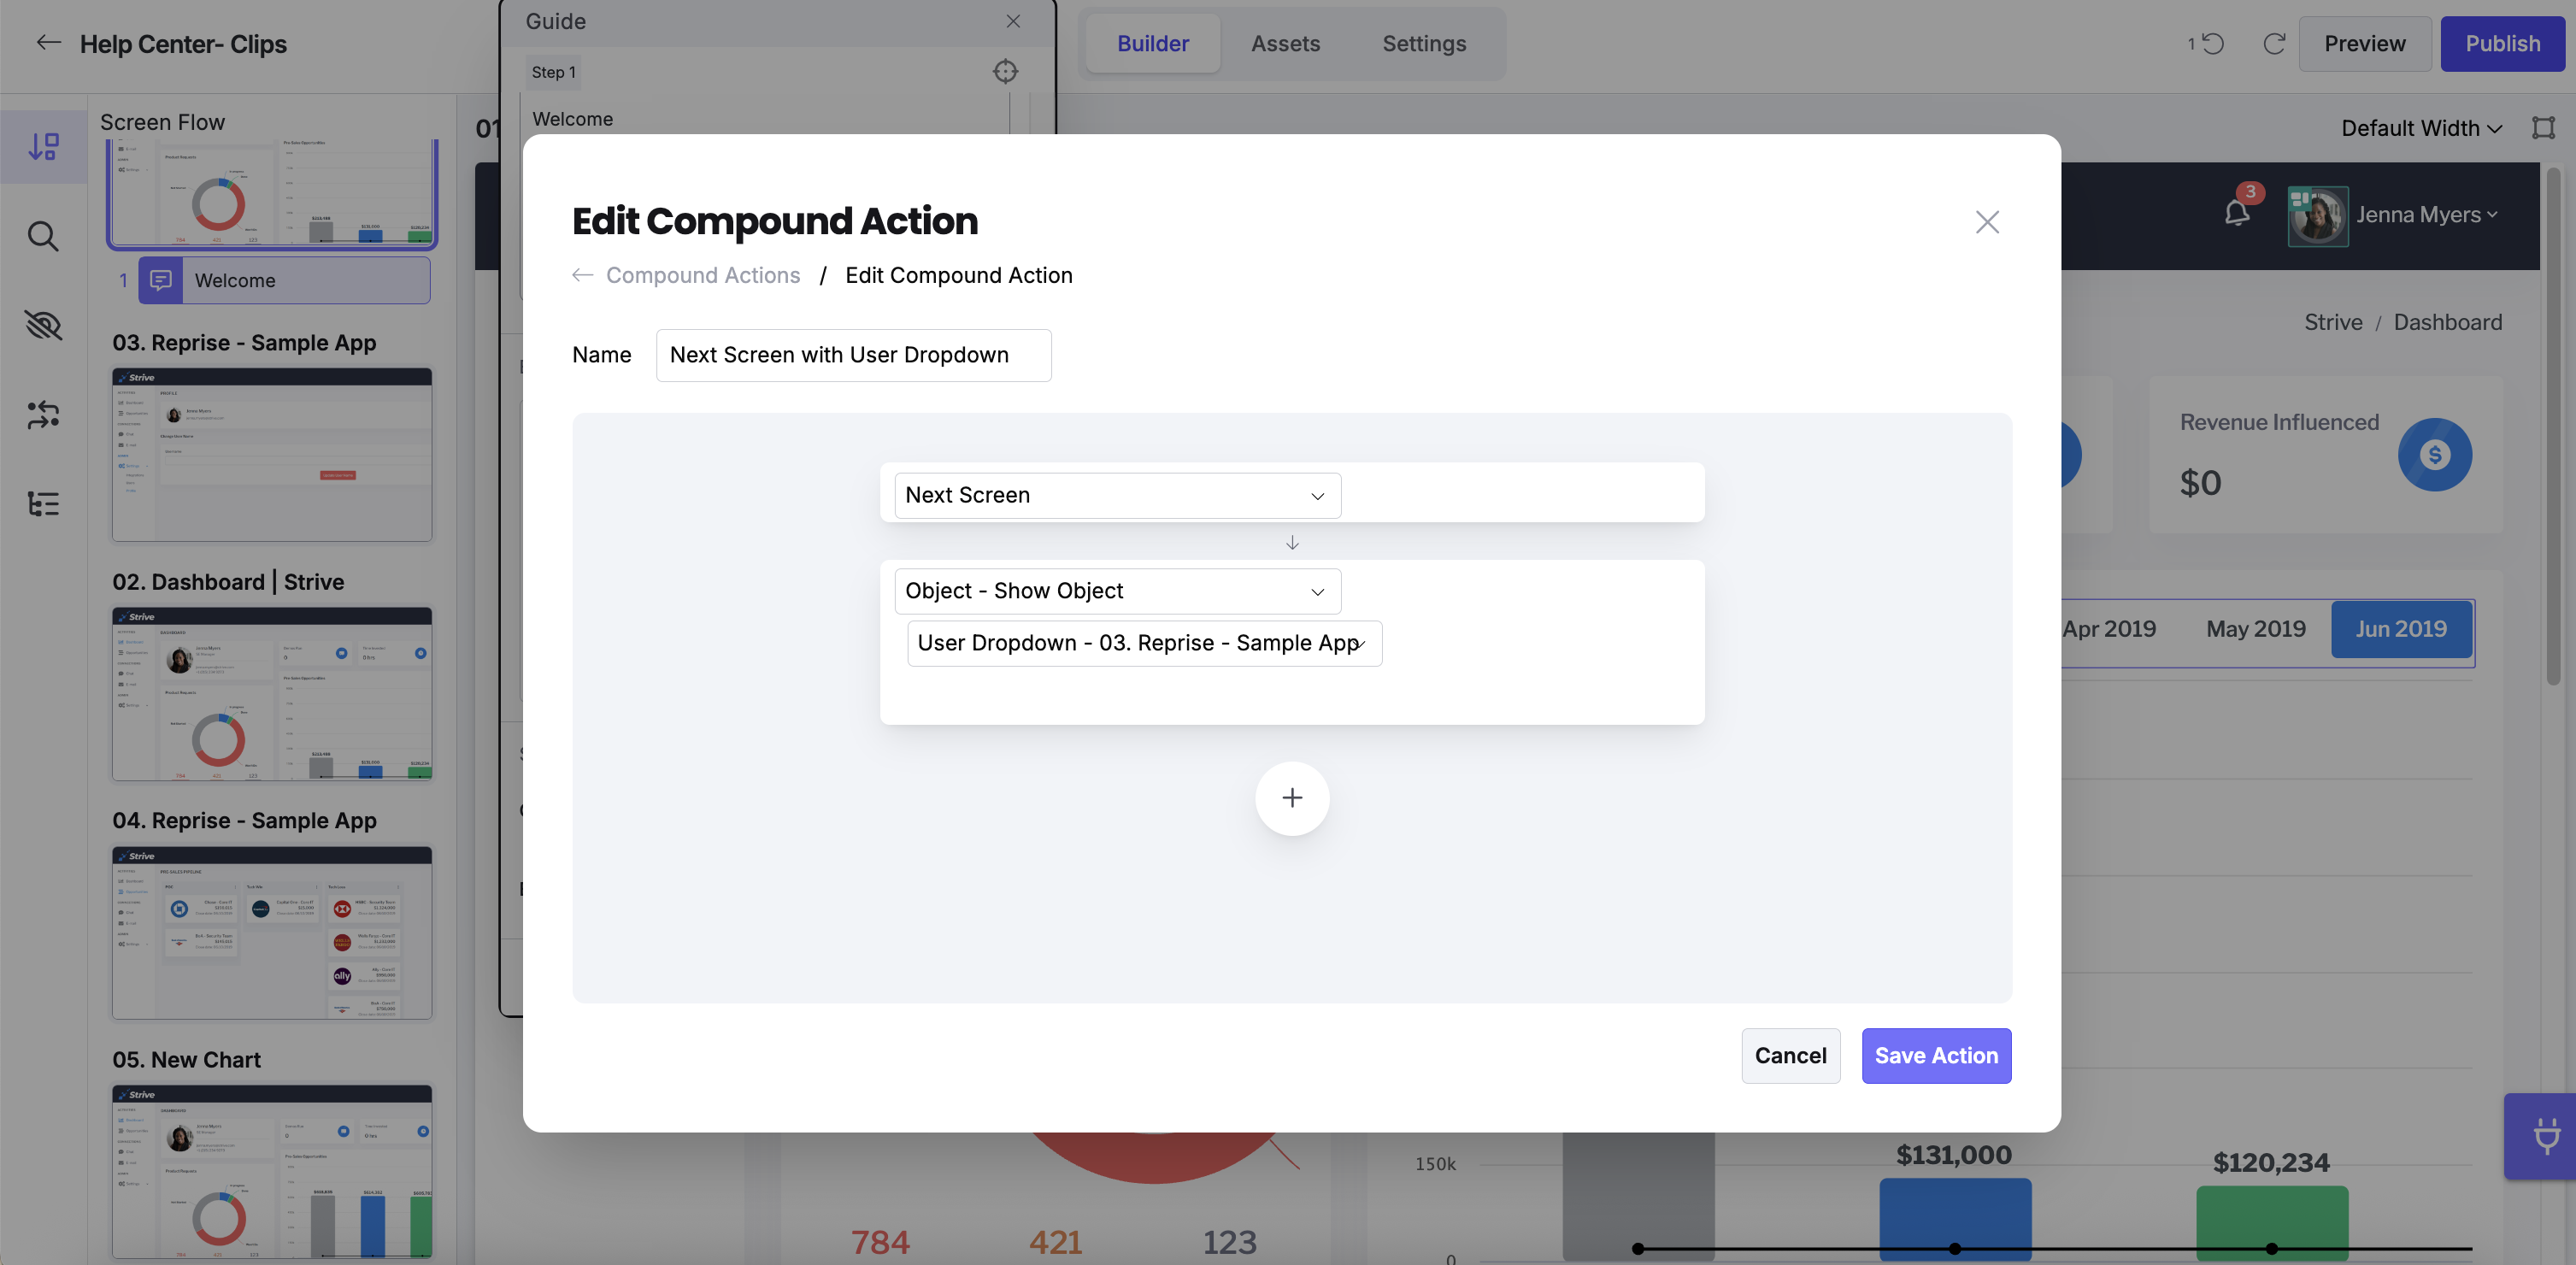This screenshot has height=1265, width=2576.
Task: Close the Edit Compound Action dialog
Action: point(1987,222)
